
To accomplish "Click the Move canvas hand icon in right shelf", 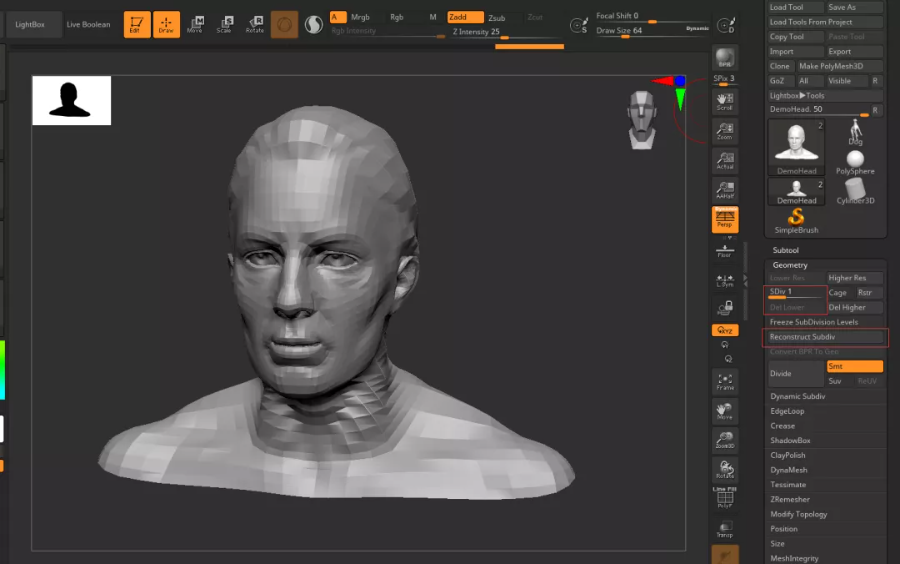I will (725, 411).
